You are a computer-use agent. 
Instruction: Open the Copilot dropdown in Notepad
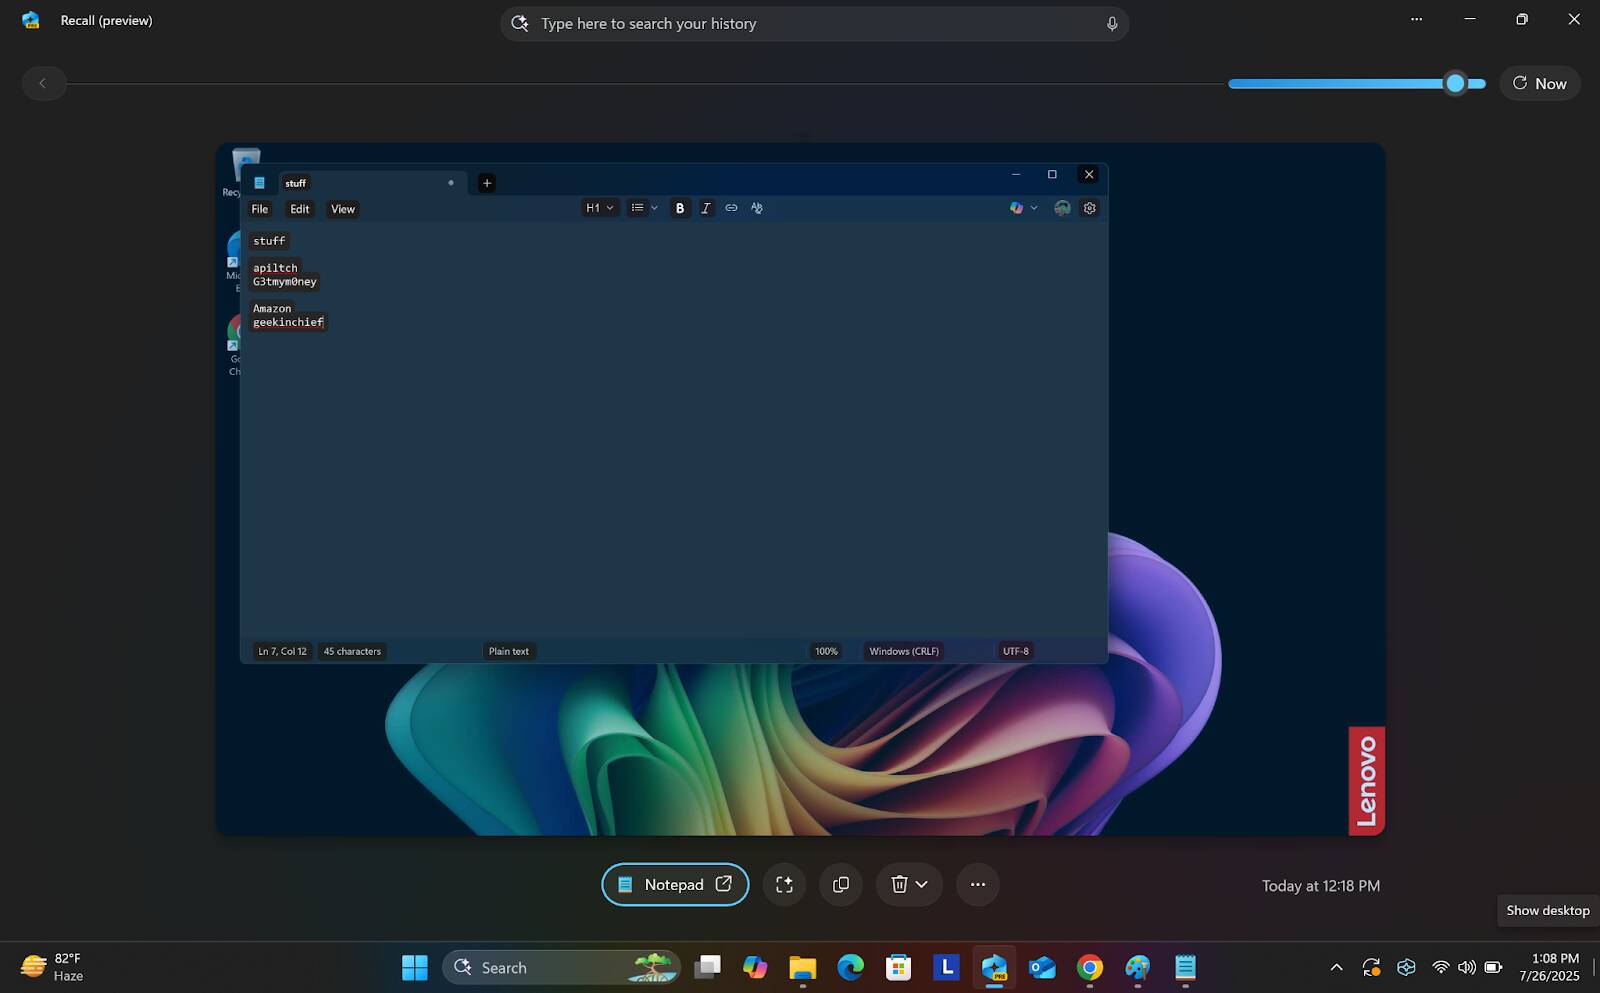tap(1023, 208)
